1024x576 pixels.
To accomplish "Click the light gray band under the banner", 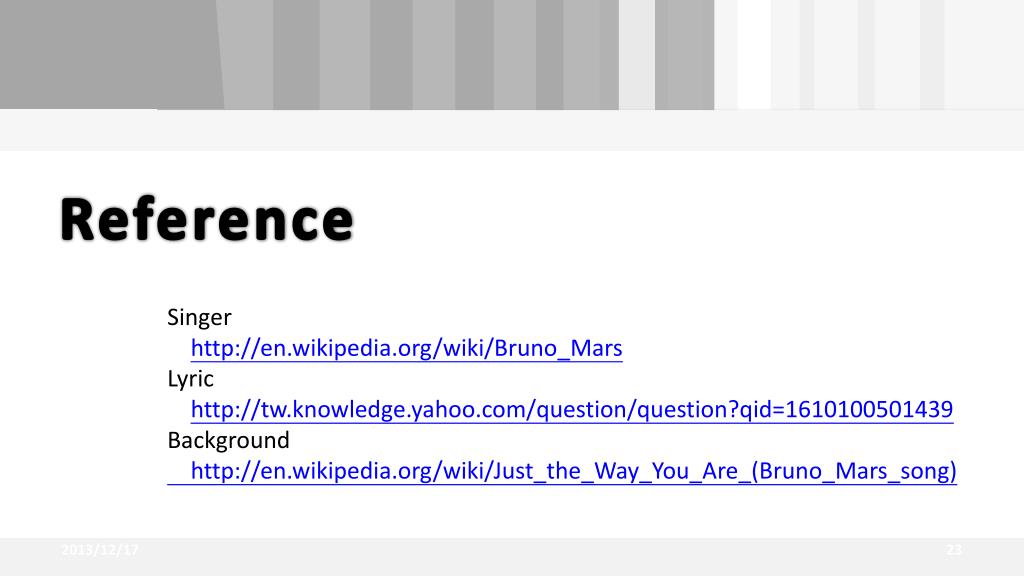I will 512,131.
